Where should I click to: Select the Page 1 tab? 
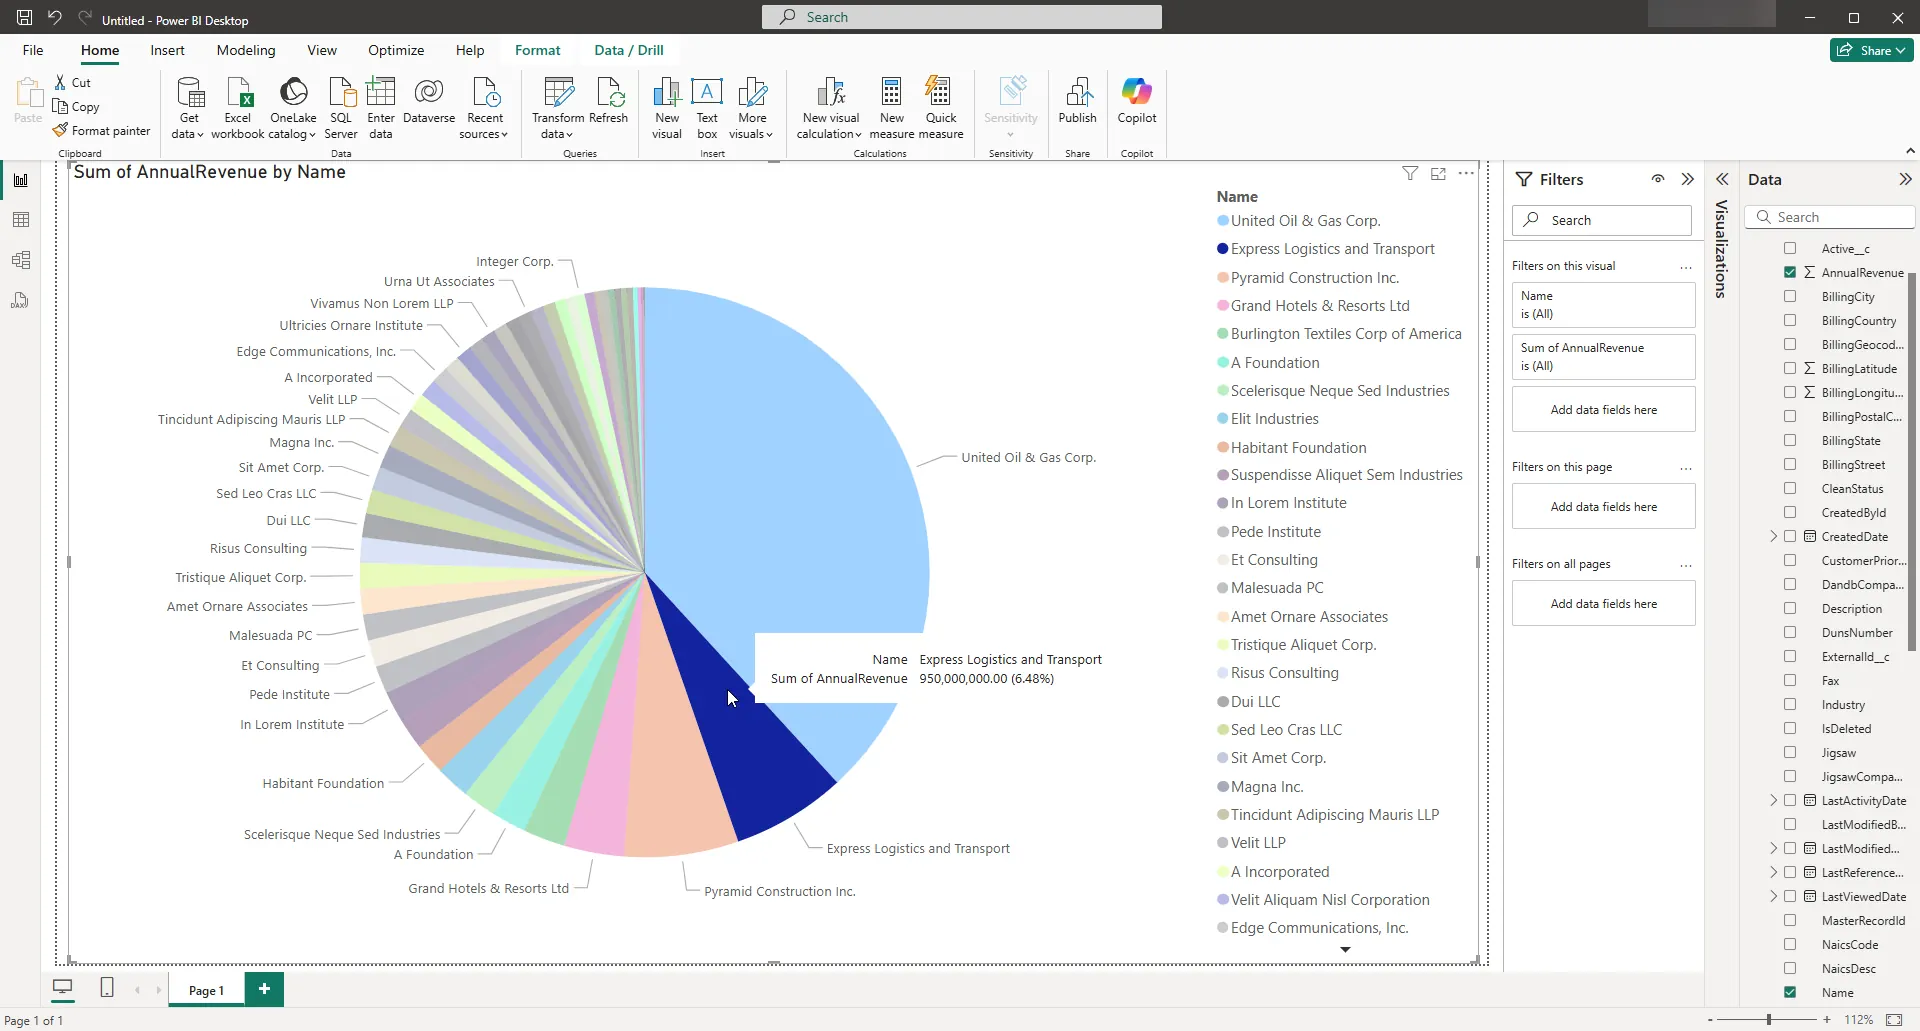[206, 990]
